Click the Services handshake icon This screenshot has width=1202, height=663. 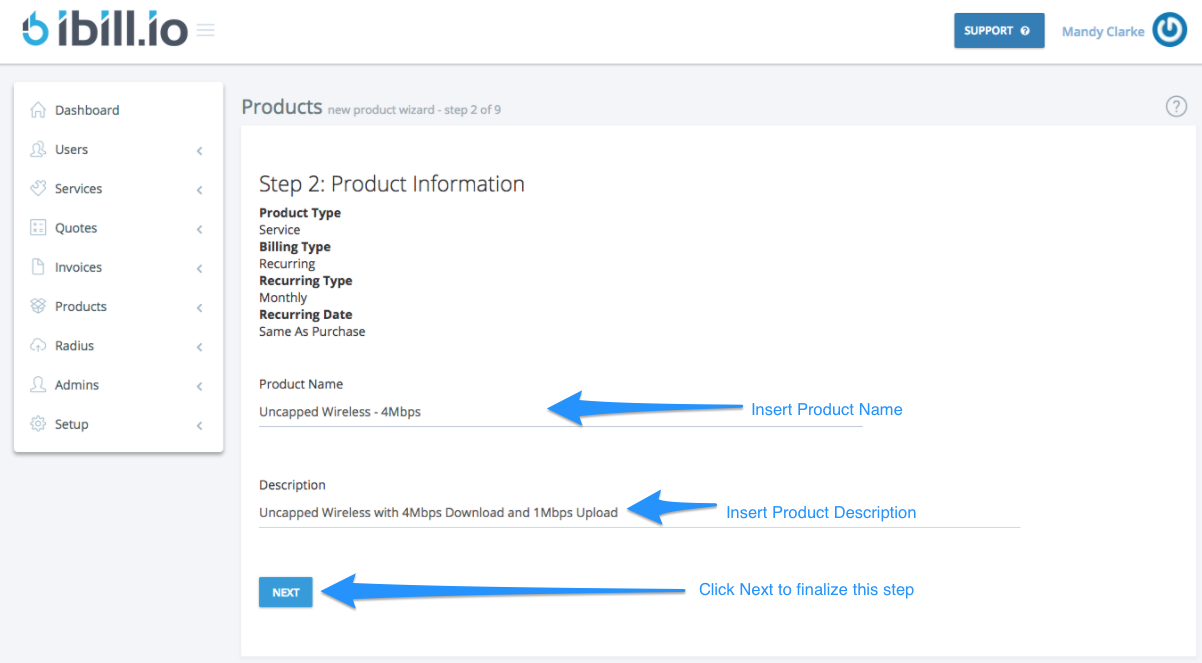click(x=38, y=188)
